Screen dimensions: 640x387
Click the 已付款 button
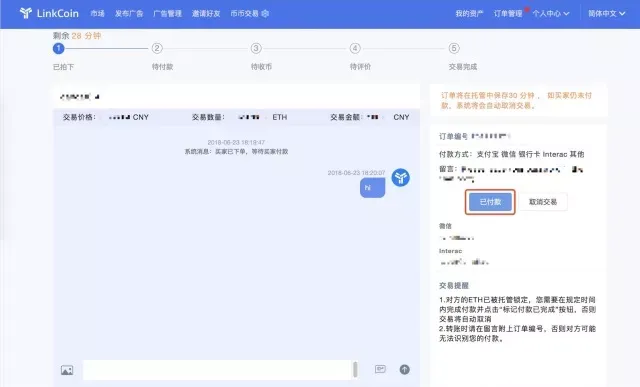(490, 202)
